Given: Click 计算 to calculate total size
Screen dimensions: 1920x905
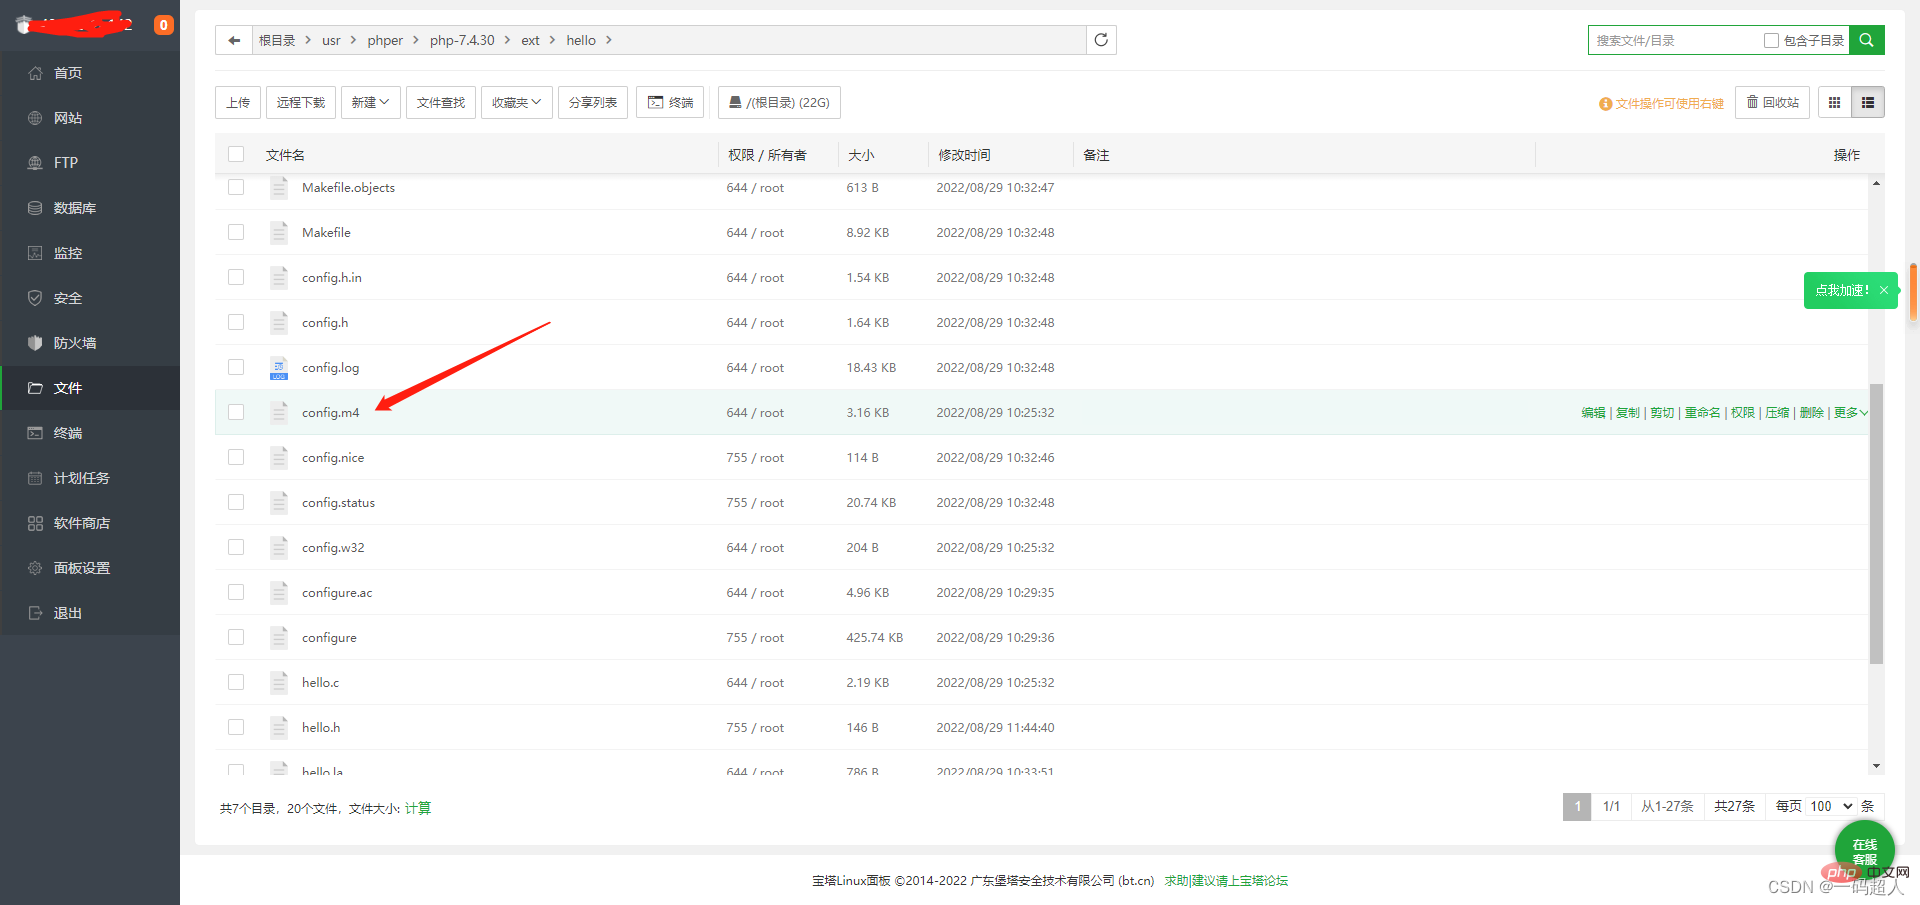Looking at the screenshot, I should 418,808.
